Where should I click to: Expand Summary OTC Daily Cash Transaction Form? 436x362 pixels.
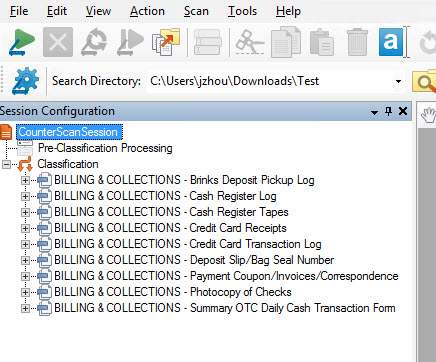tap(25, 308)
